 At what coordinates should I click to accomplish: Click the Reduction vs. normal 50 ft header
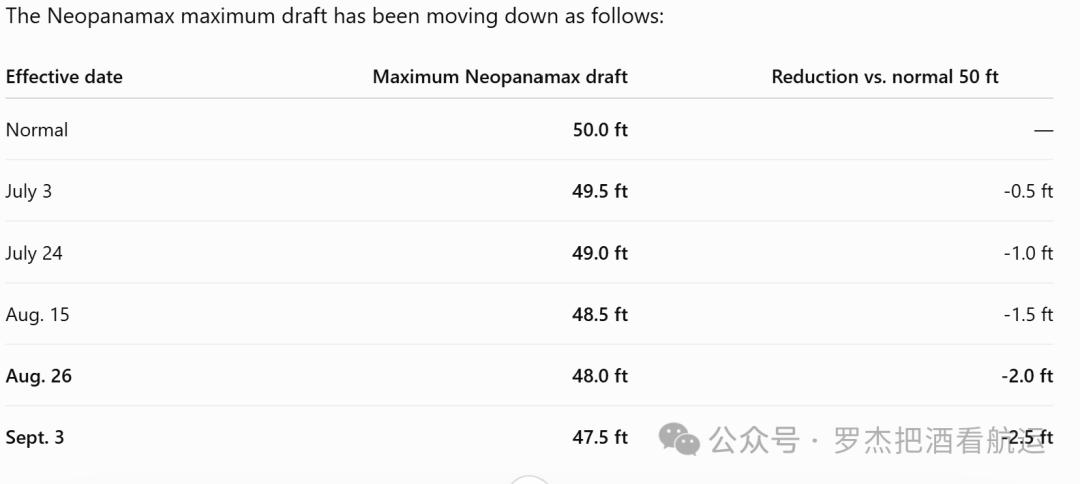(885, 76)
